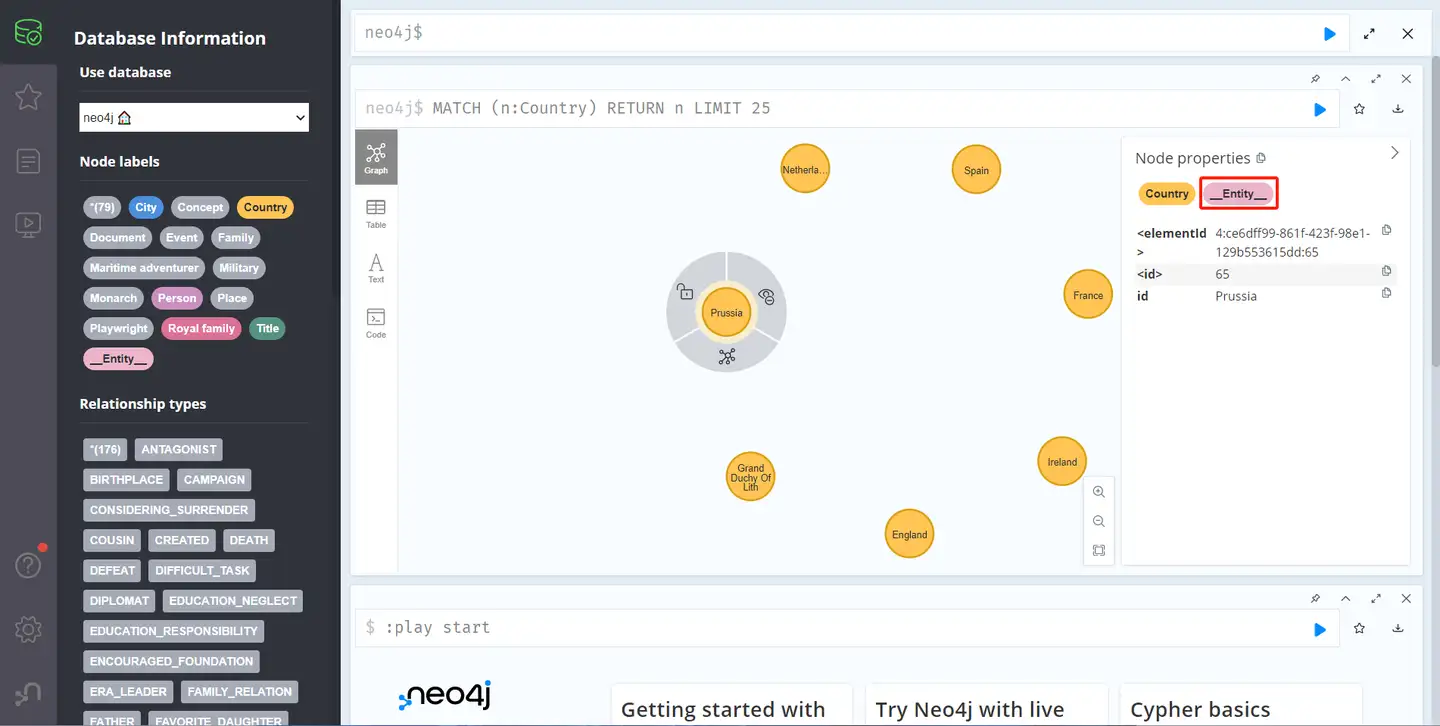Viewport: 1440px width, 726px height.
Task: Select the Netherlands node in graph
Action: pyautogui.click(x=805, y=170)
